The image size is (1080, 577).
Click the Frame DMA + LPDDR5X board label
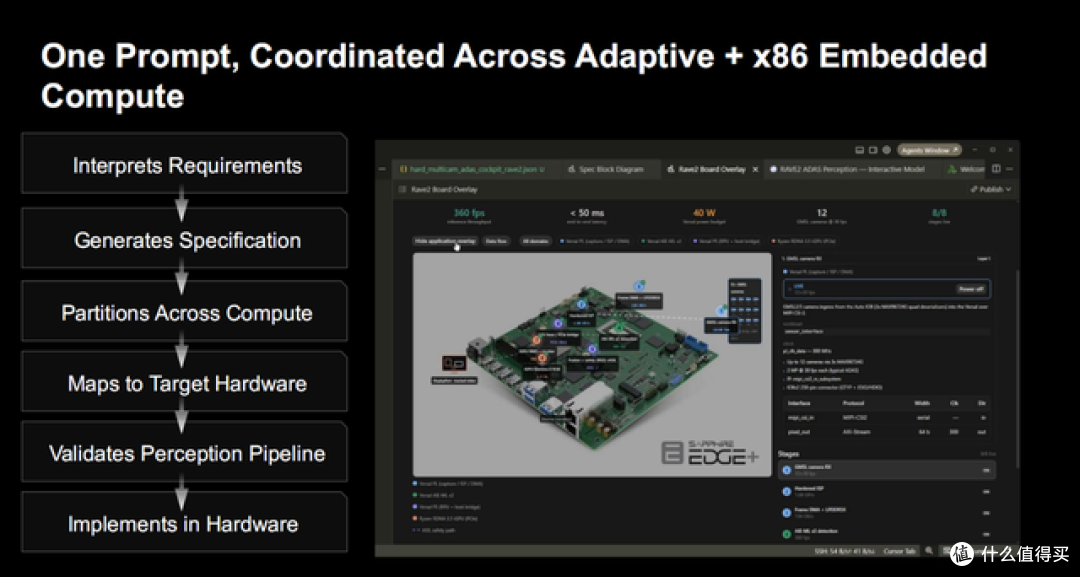pyautogui.click(x=639, y=301)
